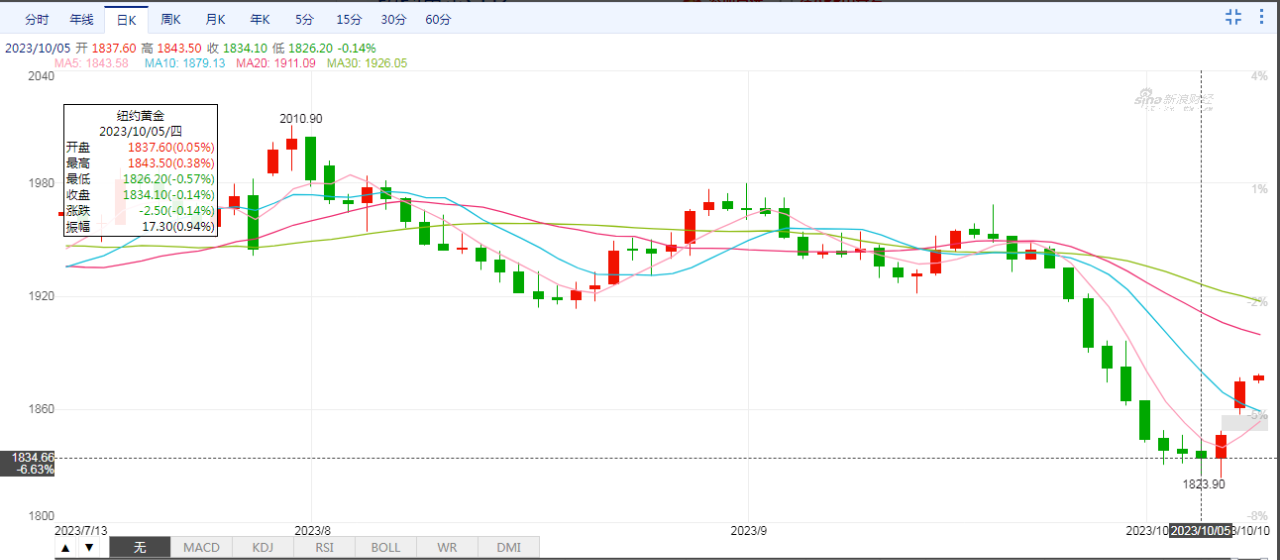Click the down triangle arrow at bottom left
Viewport: 1280px width, 560px height.
[x=89, y=547]
